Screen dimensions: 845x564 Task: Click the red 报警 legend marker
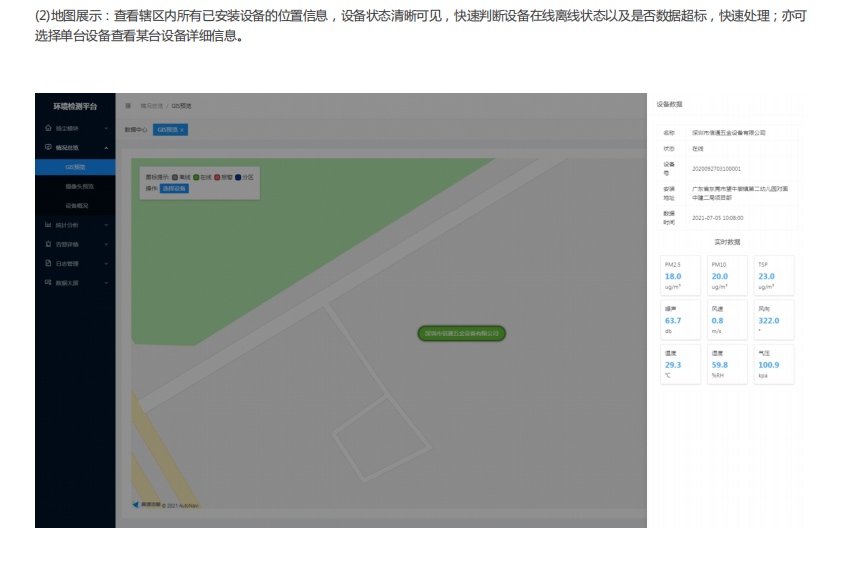tap(217, 177)
